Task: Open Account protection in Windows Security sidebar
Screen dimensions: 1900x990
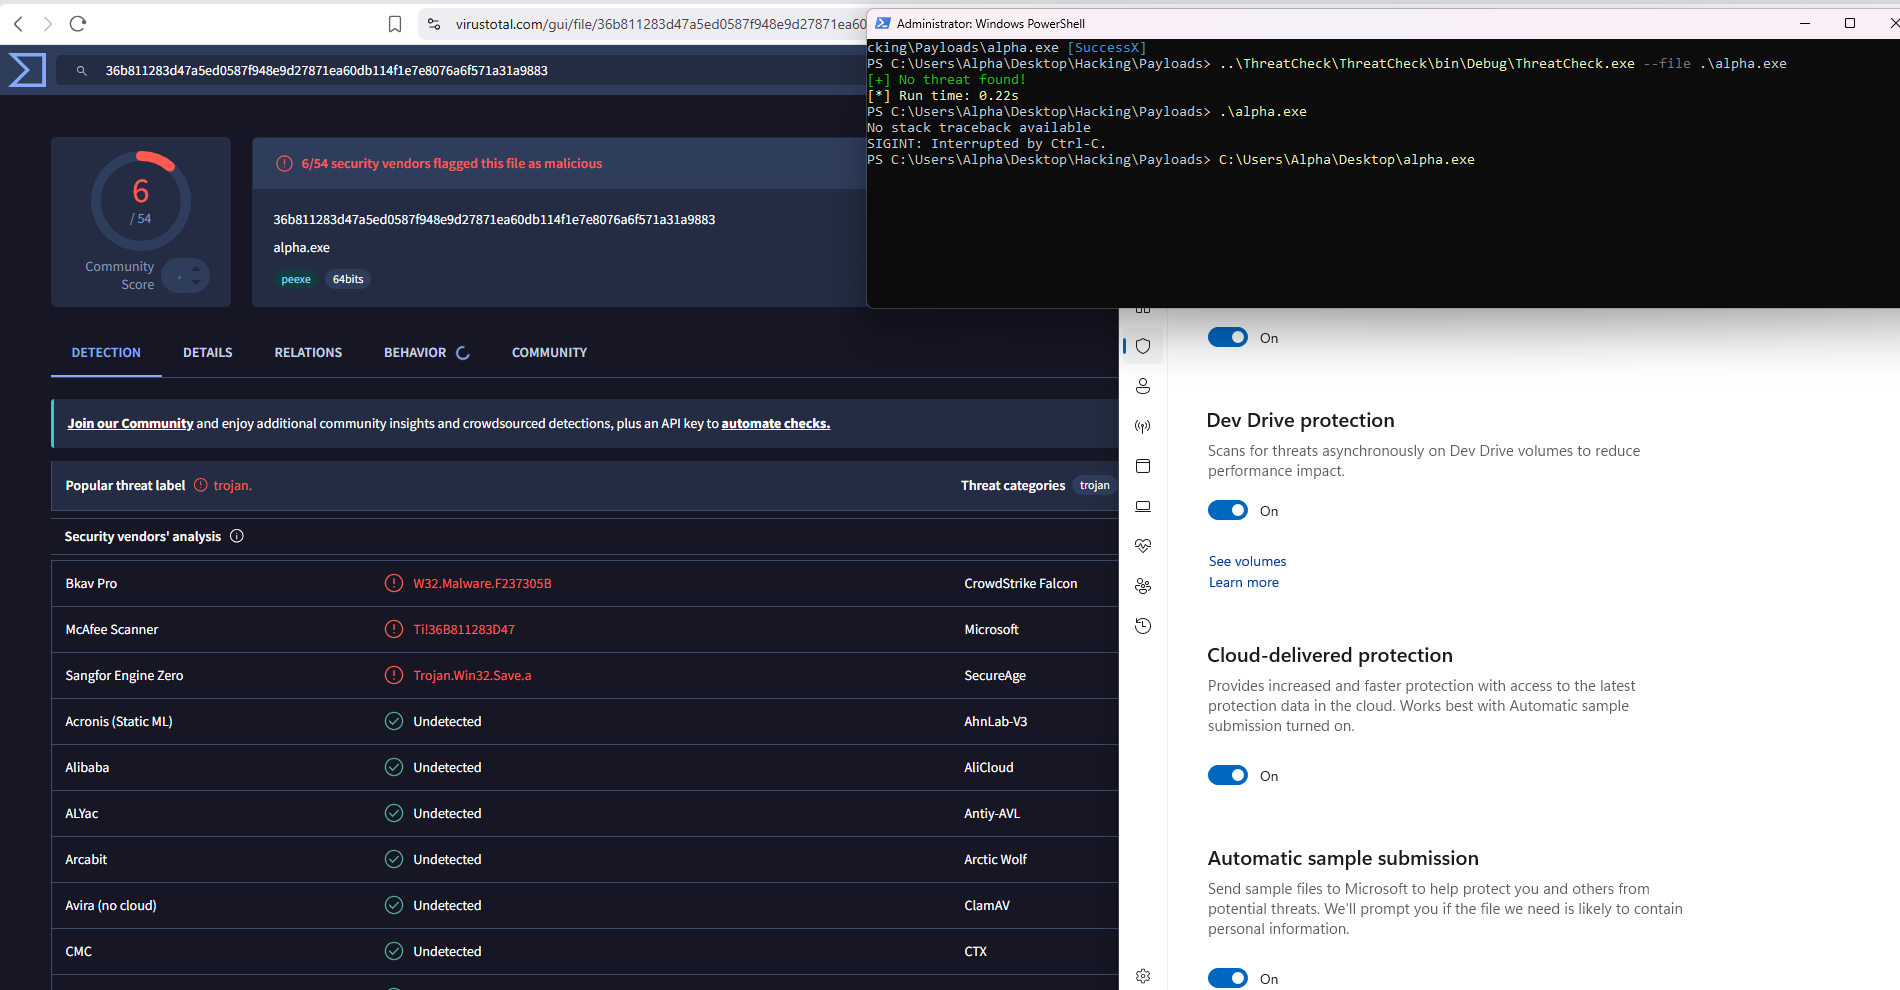Action: click(x=1143, y=386)
